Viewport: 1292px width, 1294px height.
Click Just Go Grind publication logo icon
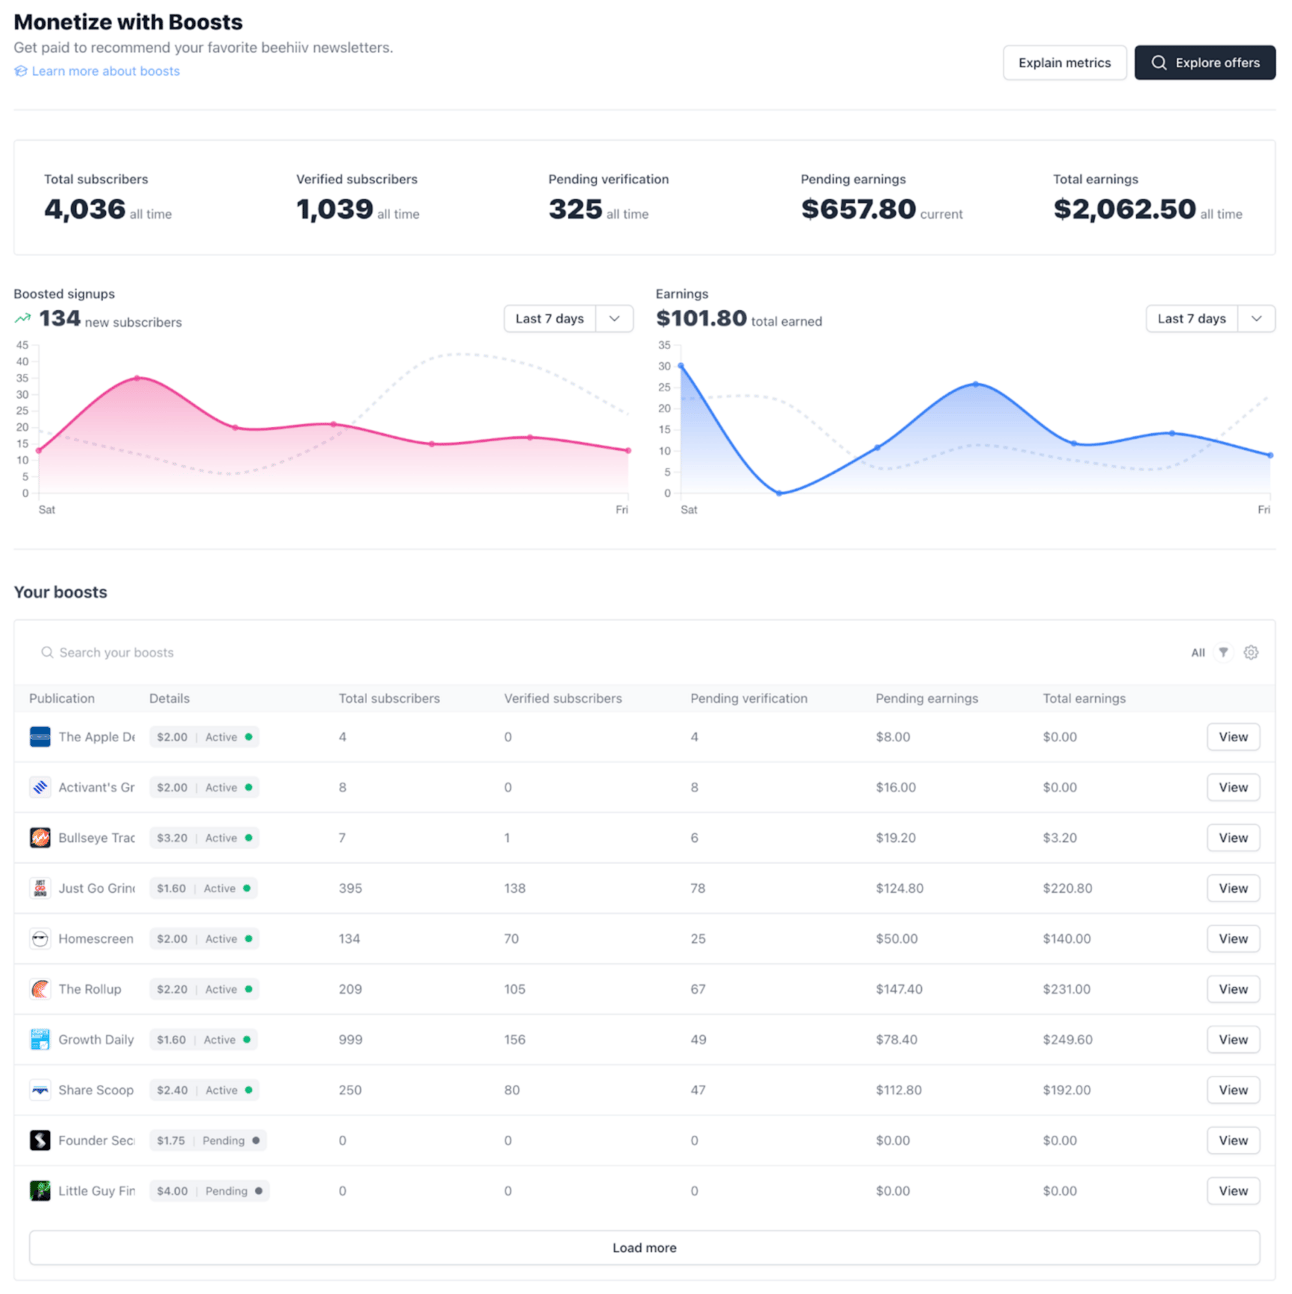[40, 888]
